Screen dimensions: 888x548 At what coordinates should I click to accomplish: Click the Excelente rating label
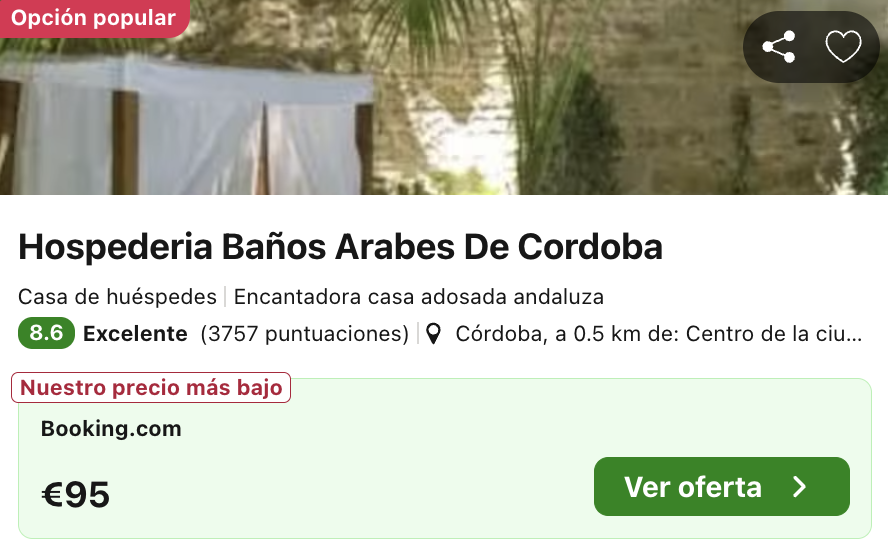[135, 334]
